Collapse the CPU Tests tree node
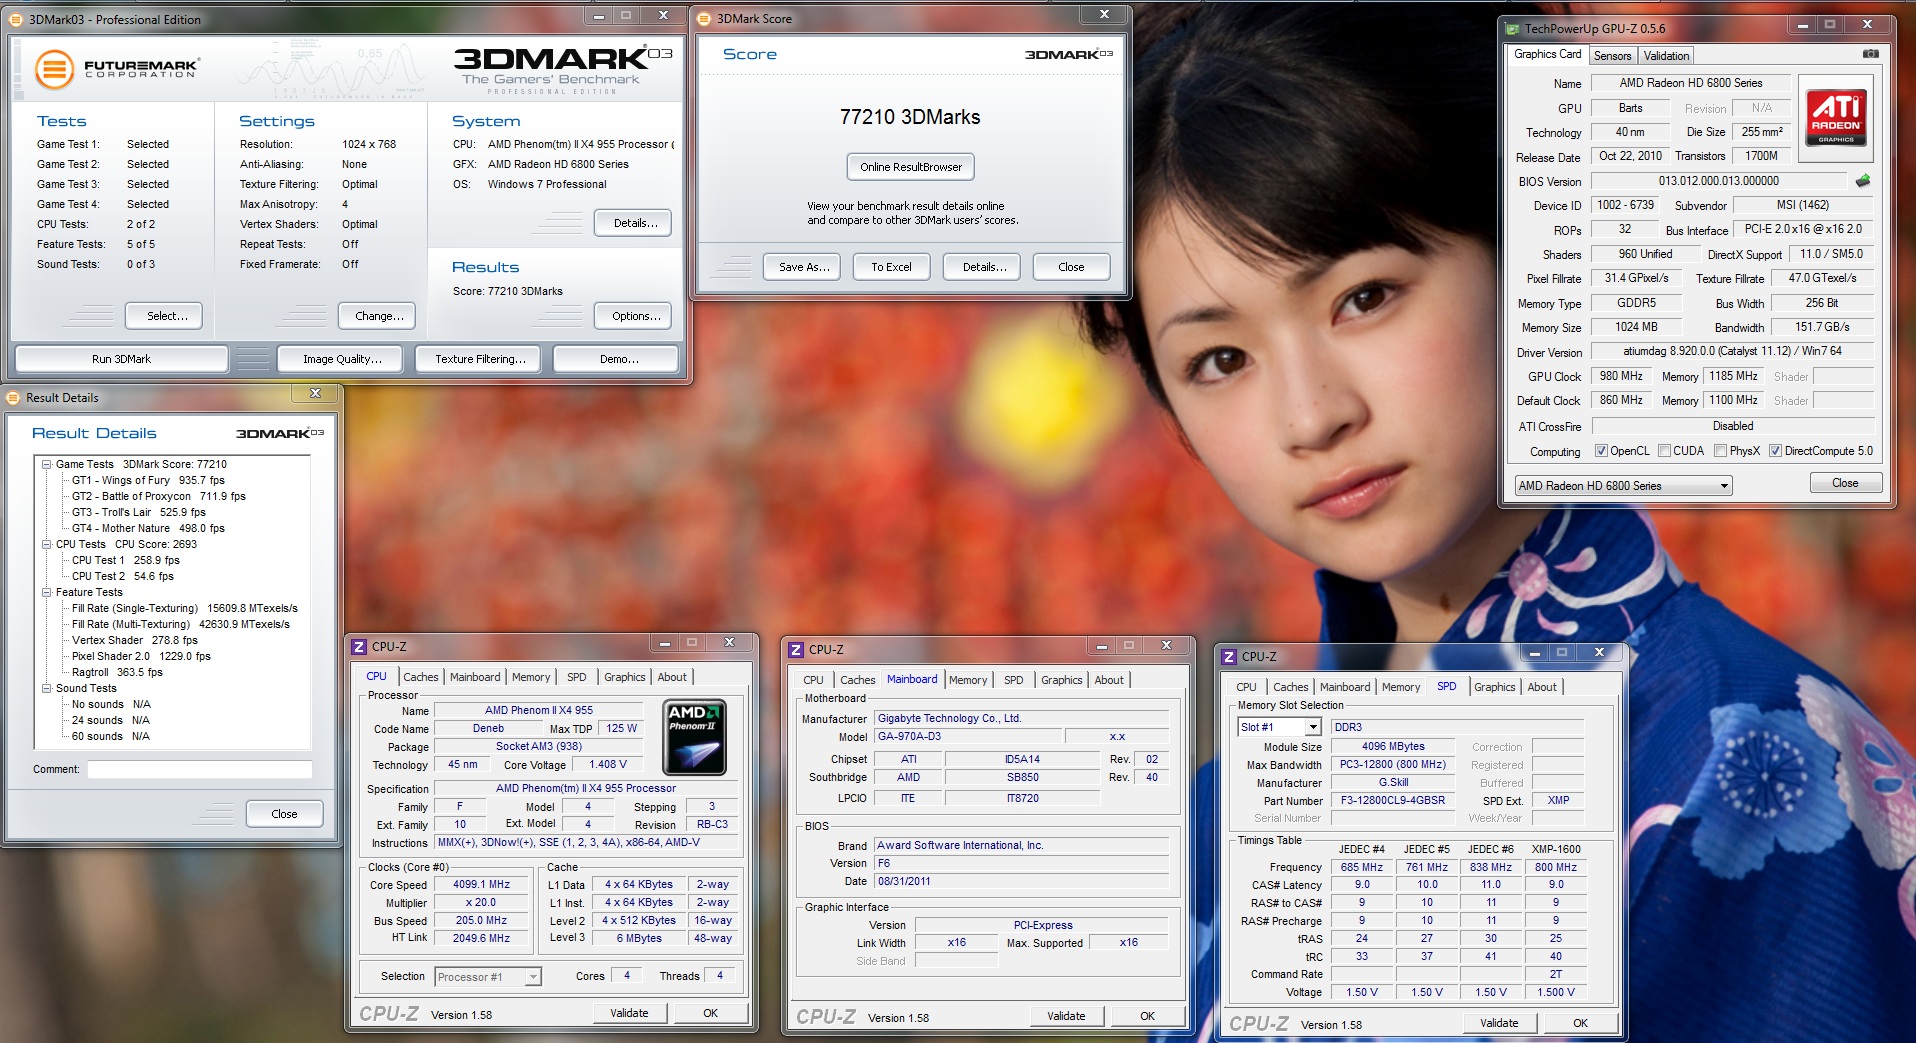This screenshot has width=1916, height=1043. tap(46, 544)
